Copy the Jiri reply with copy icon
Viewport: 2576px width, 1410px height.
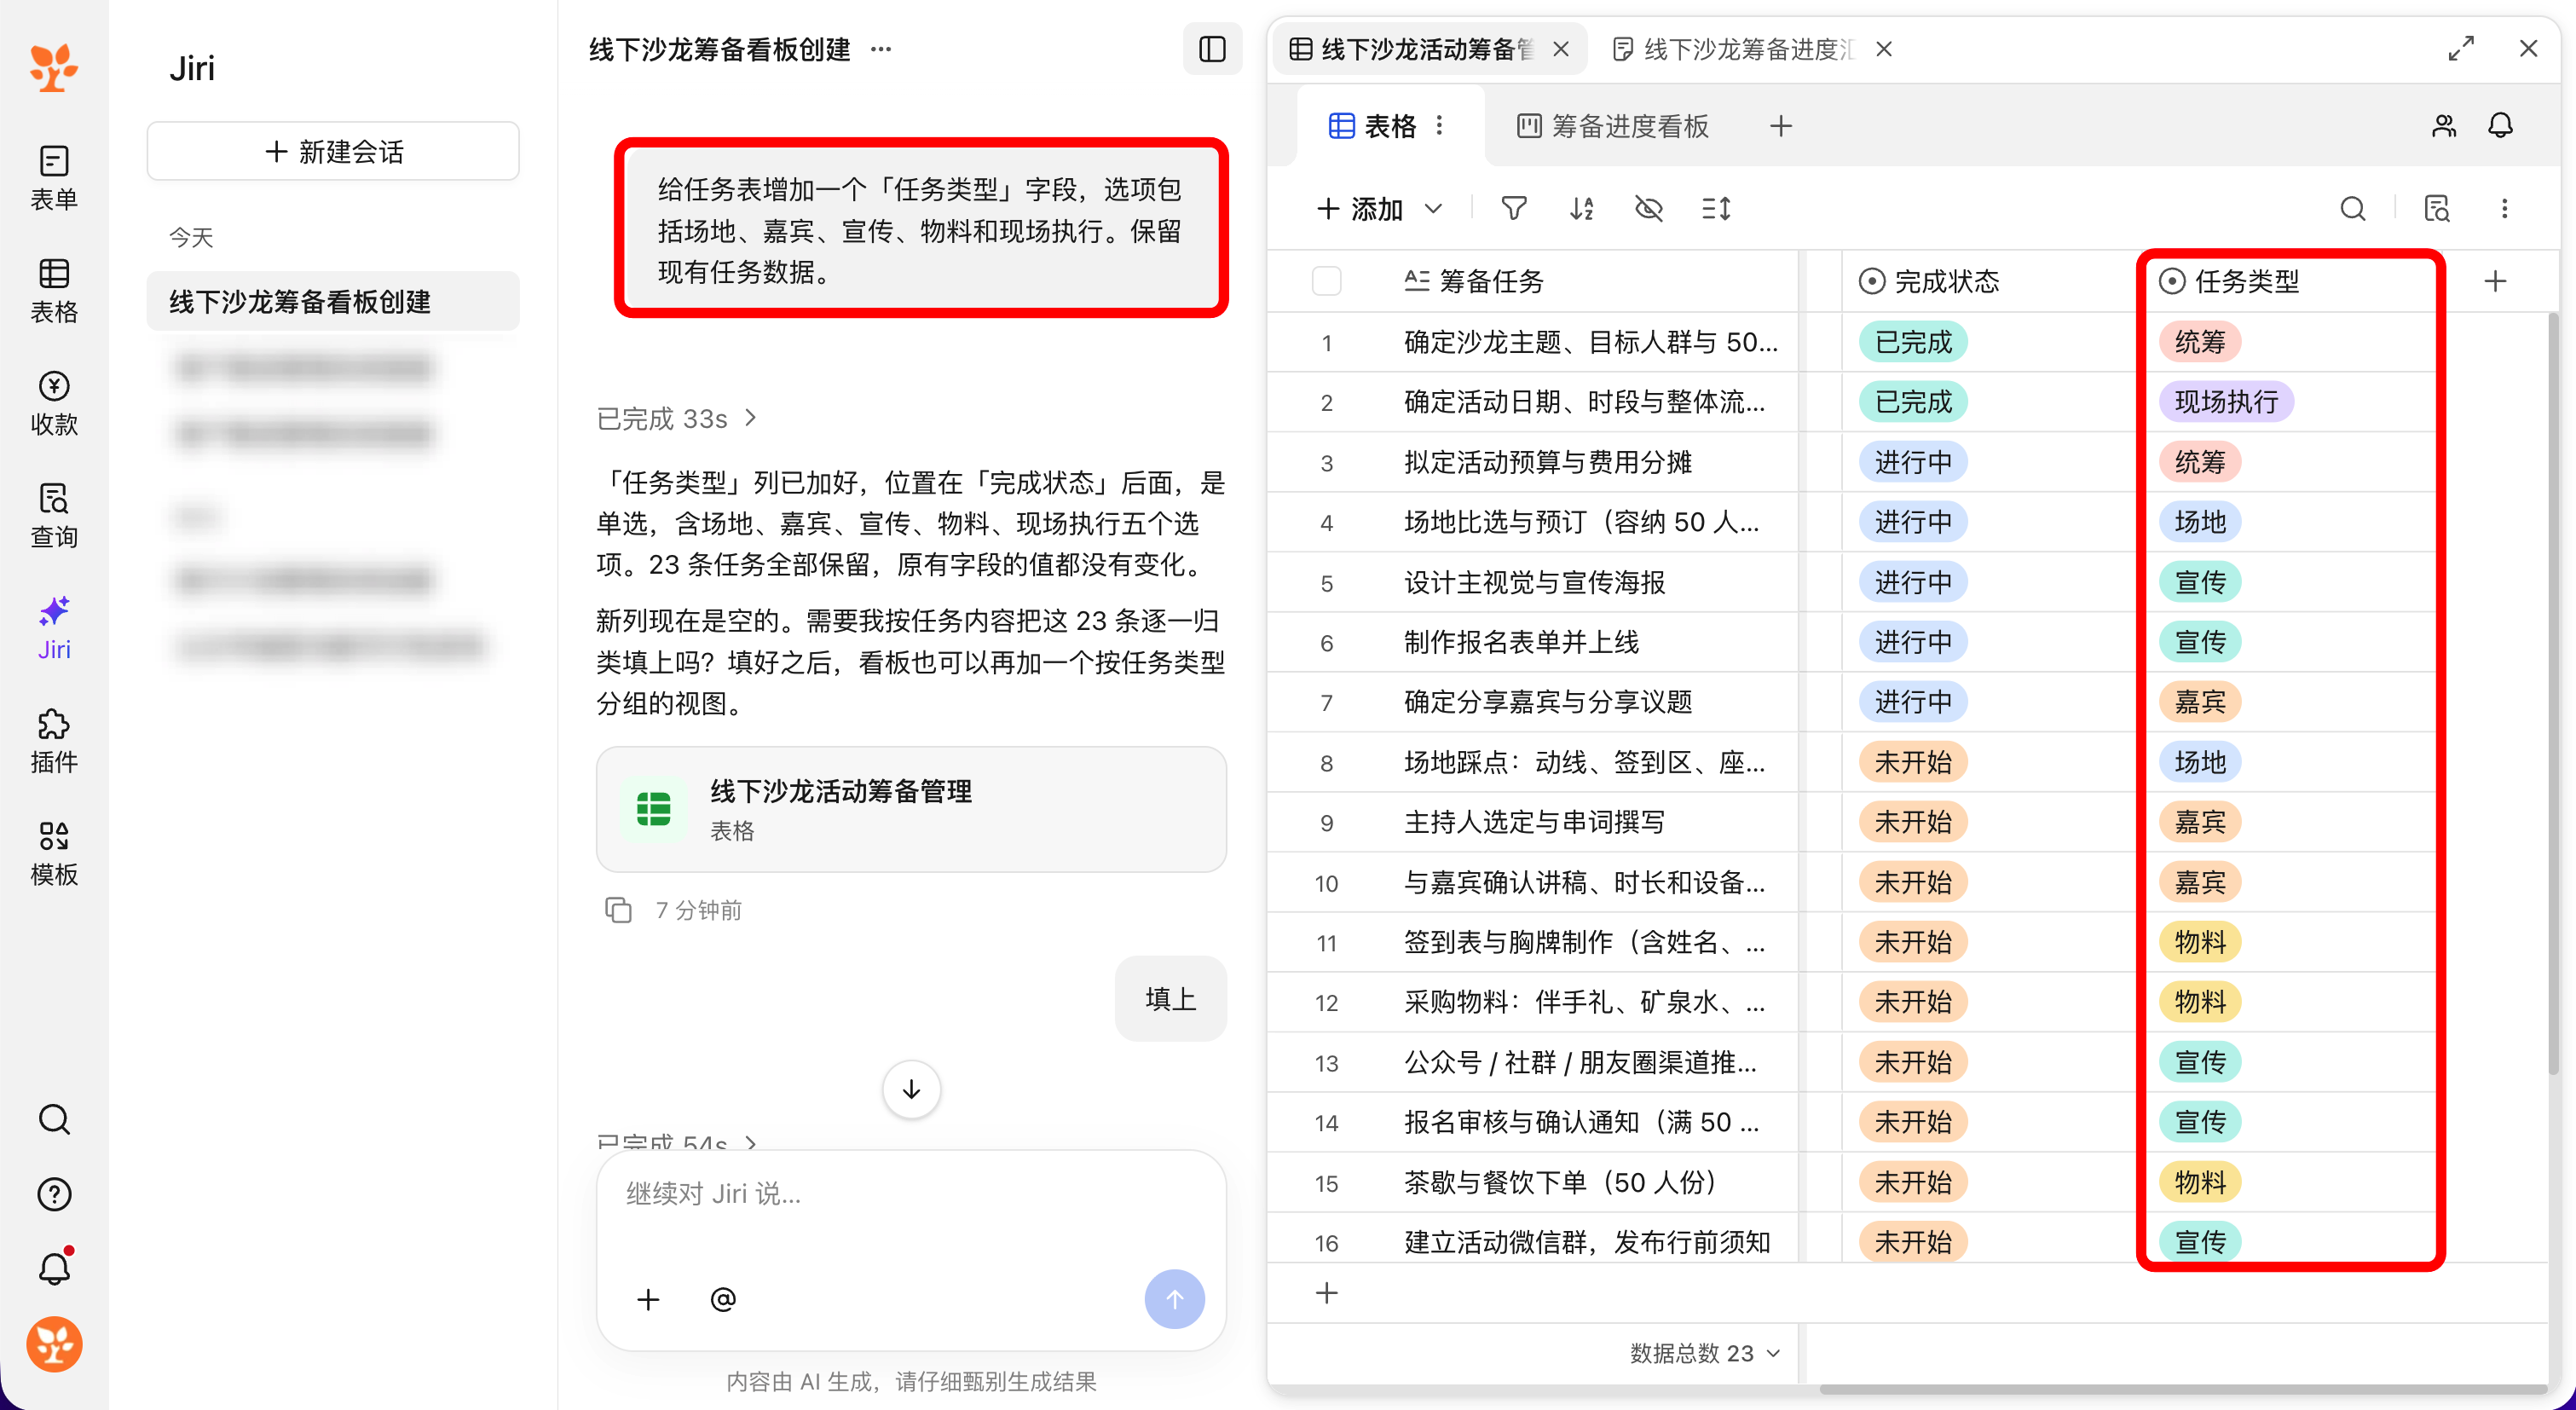(x=618, y=909)
